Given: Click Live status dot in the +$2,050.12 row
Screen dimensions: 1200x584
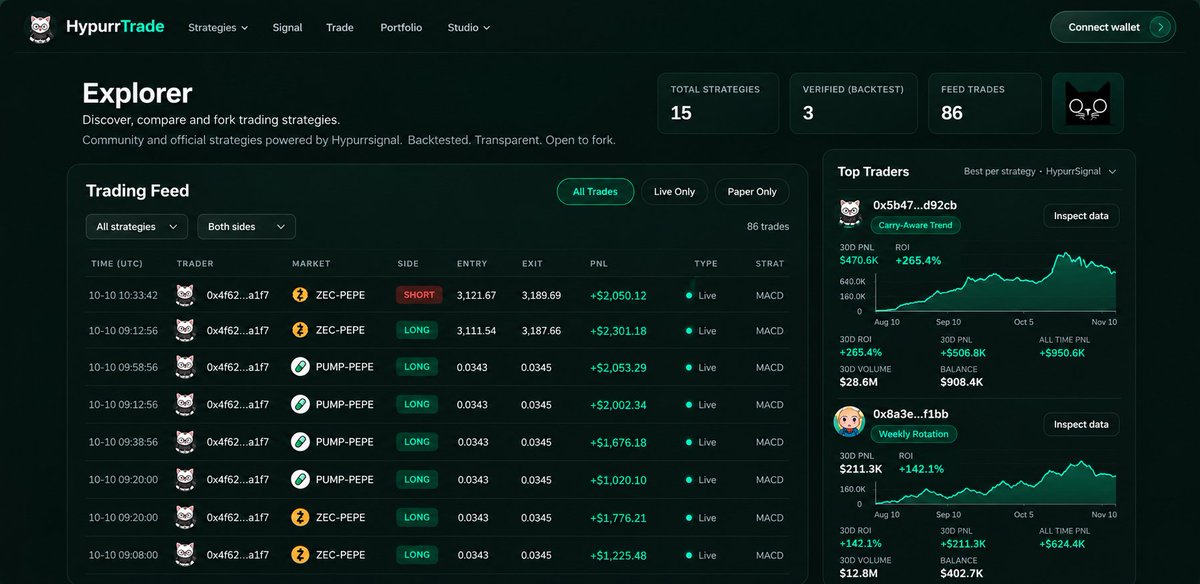Looking at the screenshot, I should [689, 296].
